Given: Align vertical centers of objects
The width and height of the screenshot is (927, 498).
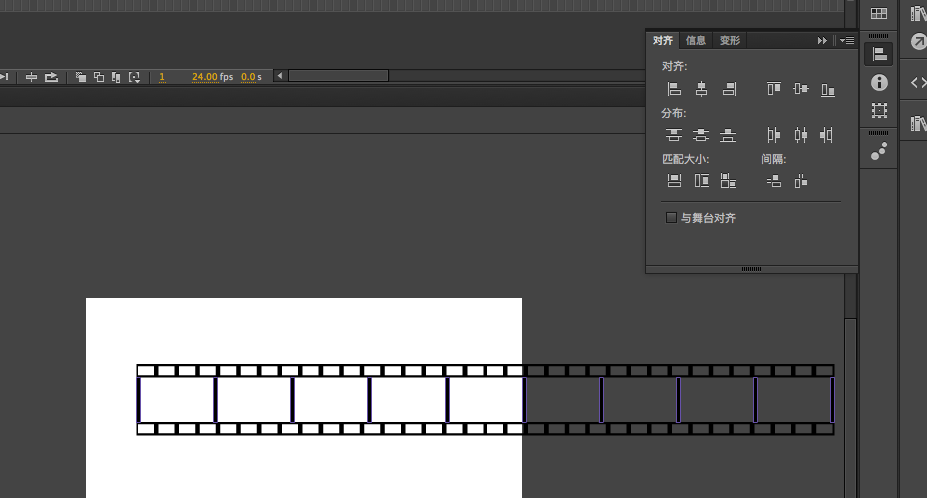Looking at the screenshot, I should (800, 89).
